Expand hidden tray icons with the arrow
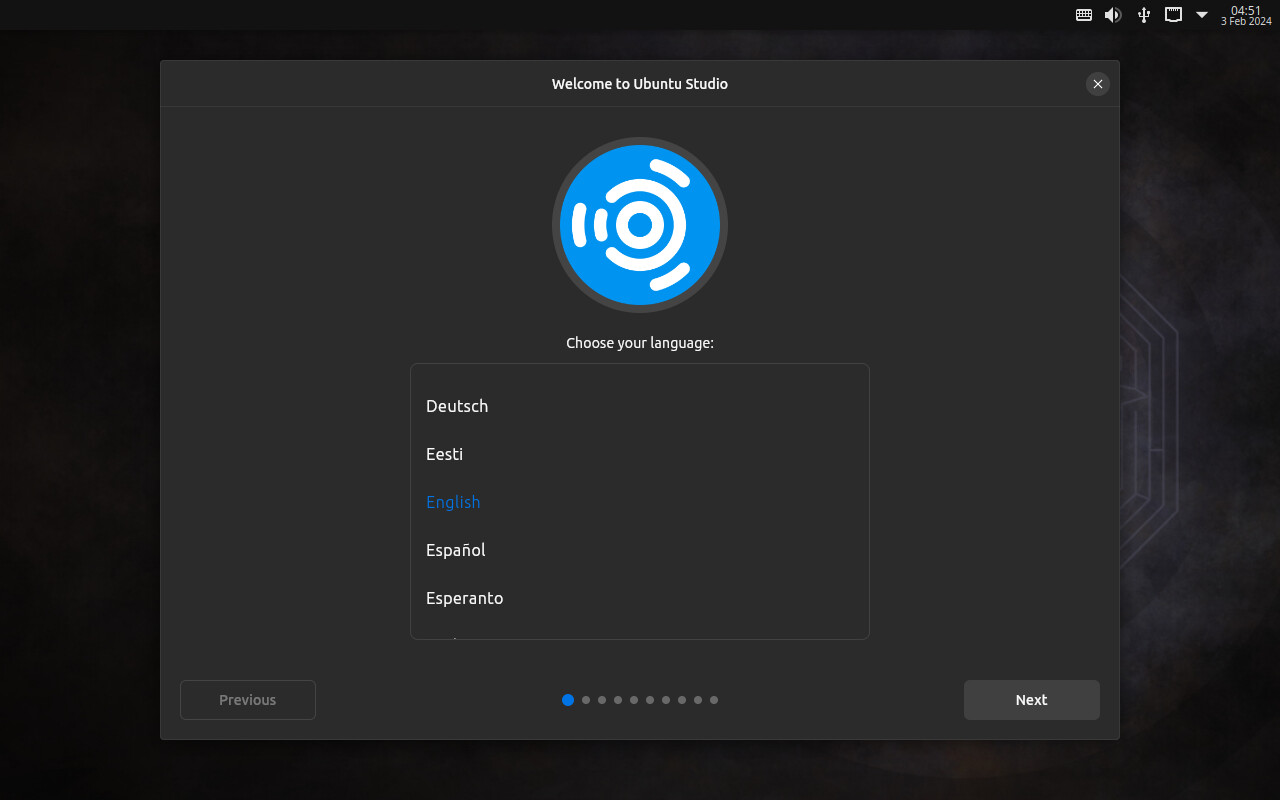 click(1202, 15)
